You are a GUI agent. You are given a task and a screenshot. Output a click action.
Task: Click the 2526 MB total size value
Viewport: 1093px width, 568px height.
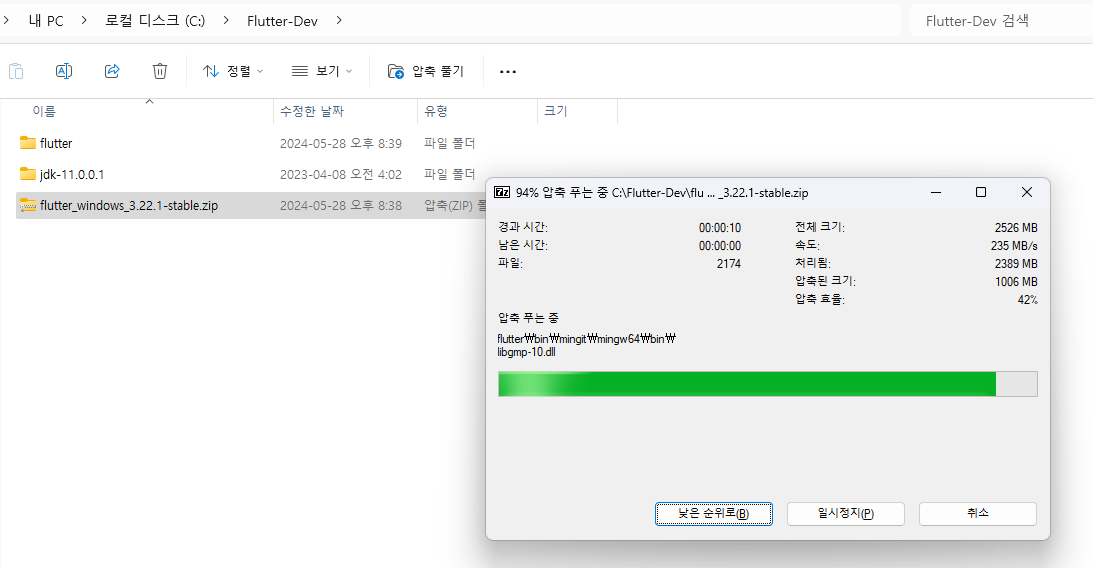coord(1016,228)
